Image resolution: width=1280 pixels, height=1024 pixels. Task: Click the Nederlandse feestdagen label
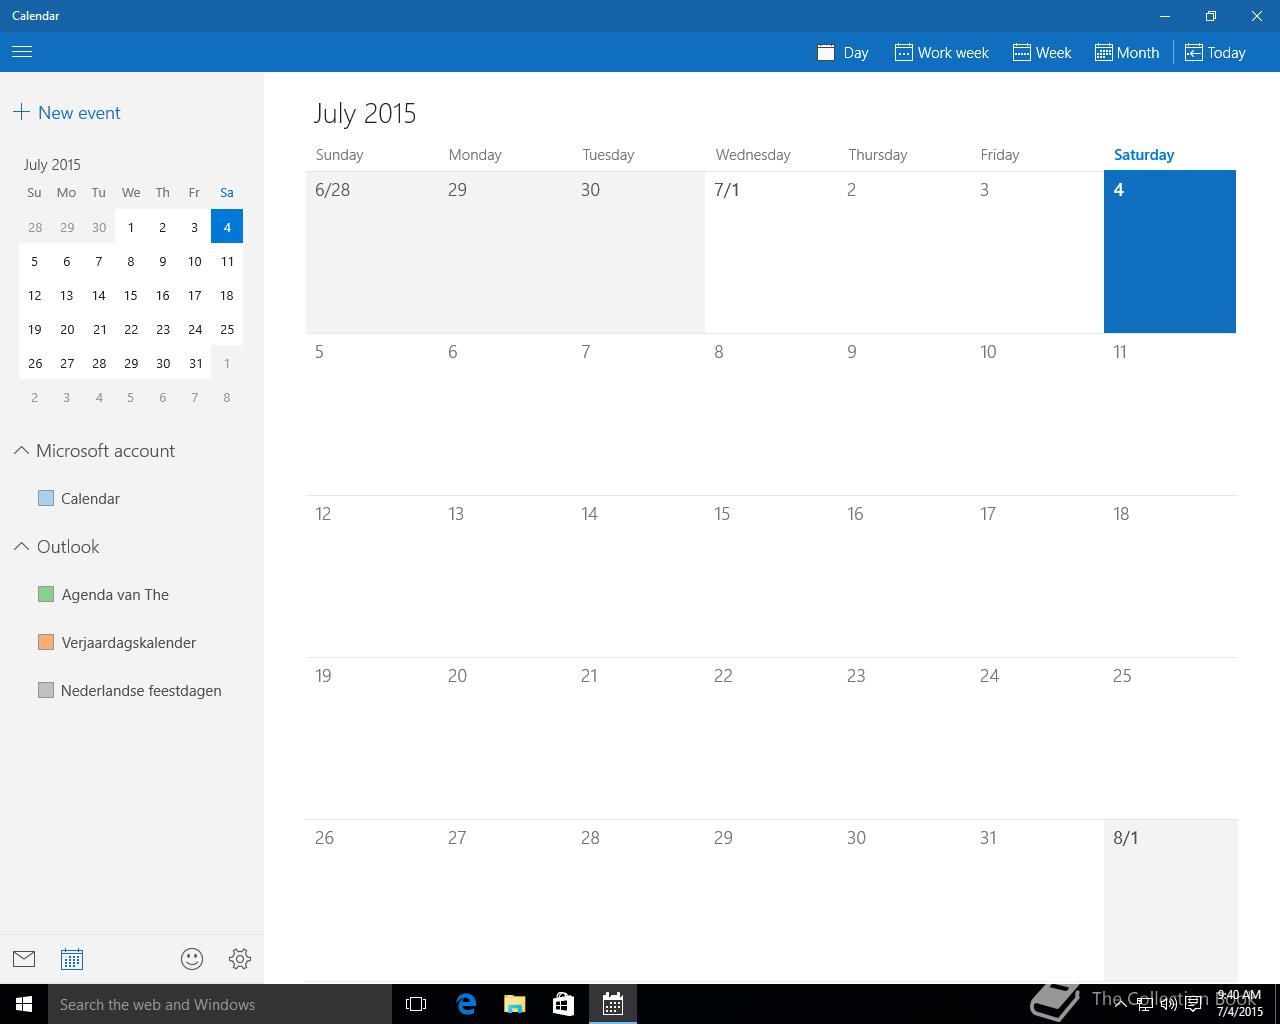click(141, 690)
